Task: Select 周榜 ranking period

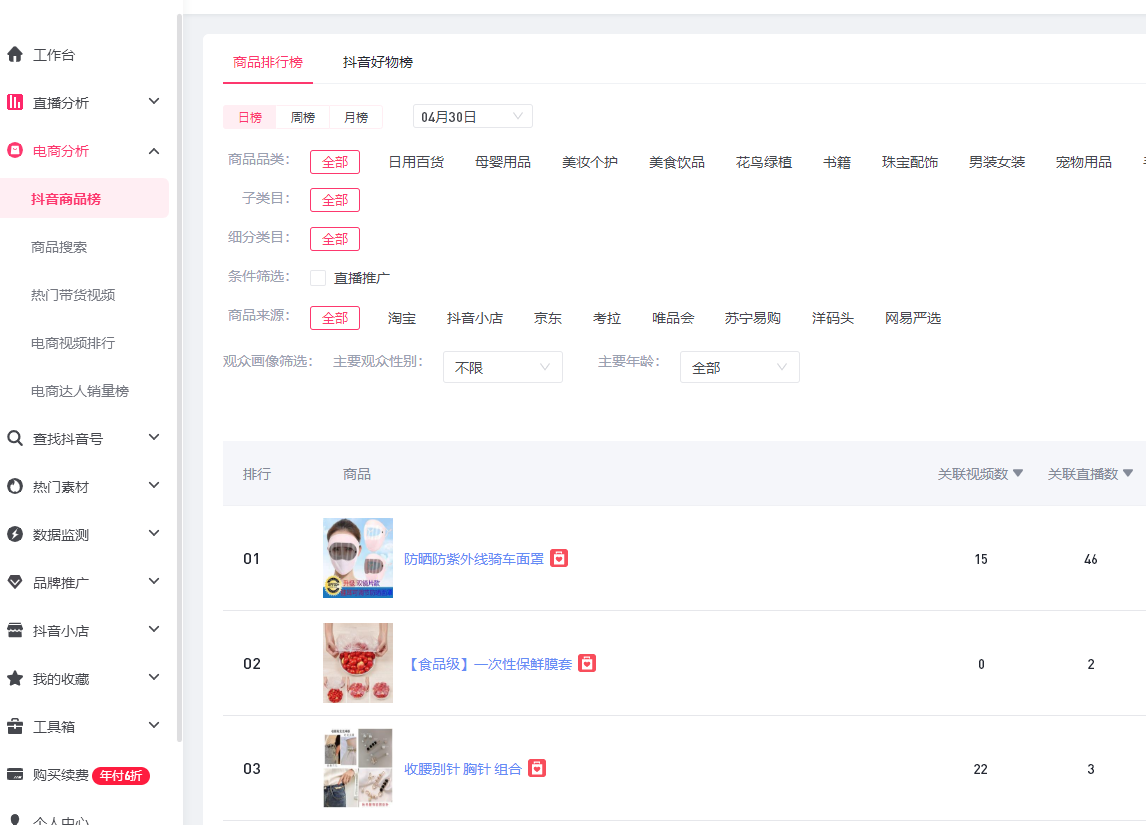Action: click(x=303, y=117)
